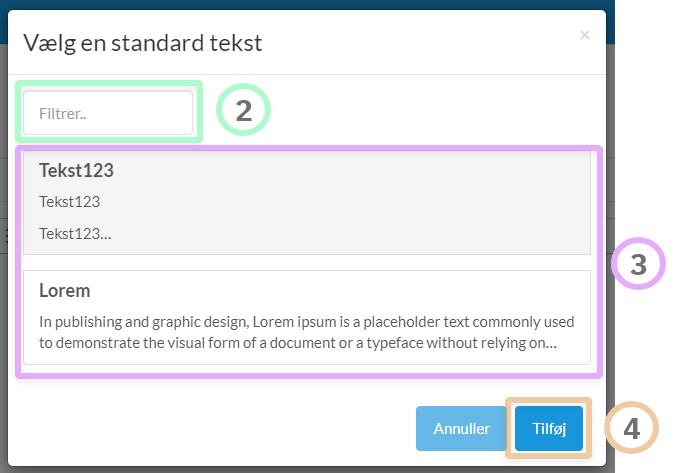Click the orange circled number 4 marker
Image resolution: width=676 pixels, height=473 pixels.
pos(631,428)
